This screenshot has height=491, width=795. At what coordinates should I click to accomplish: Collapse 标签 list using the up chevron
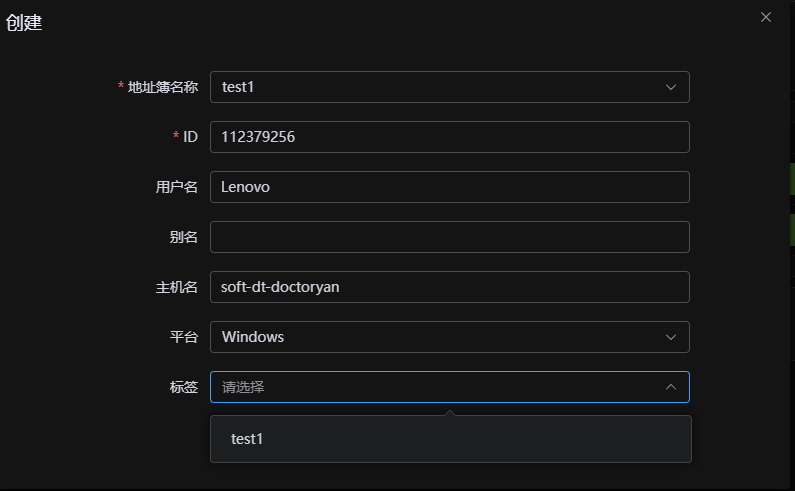tap(671, 387)
